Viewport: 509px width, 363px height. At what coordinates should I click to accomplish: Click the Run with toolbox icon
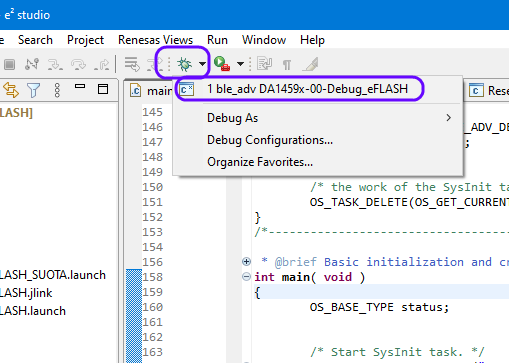pyautogui.click(x=222, y=63)
